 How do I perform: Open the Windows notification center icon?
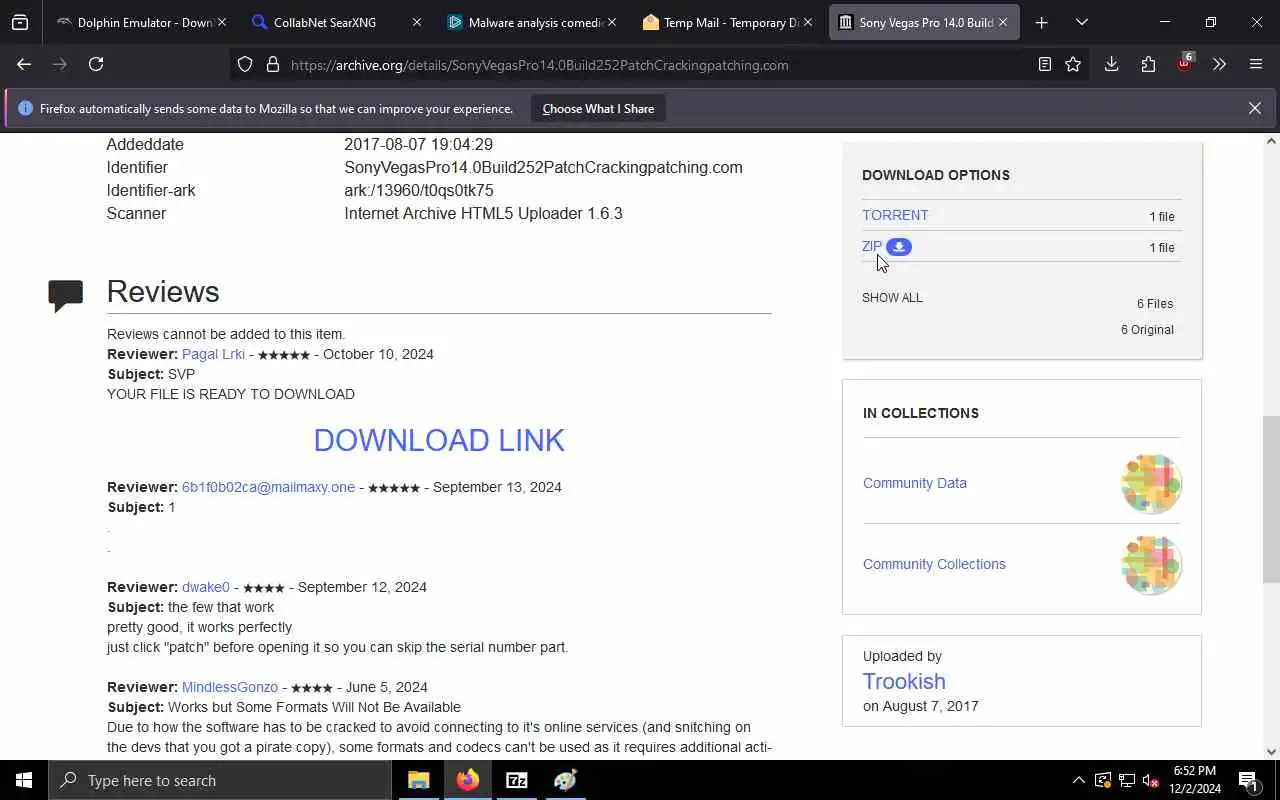tap(1248, 780)
